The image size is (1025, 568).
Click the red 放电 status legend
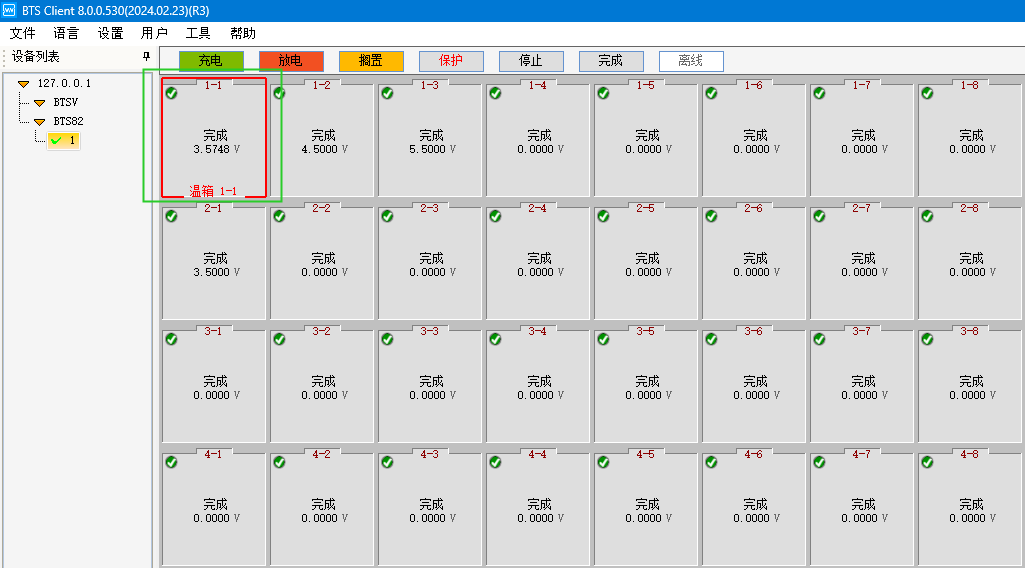pos(292,61)
